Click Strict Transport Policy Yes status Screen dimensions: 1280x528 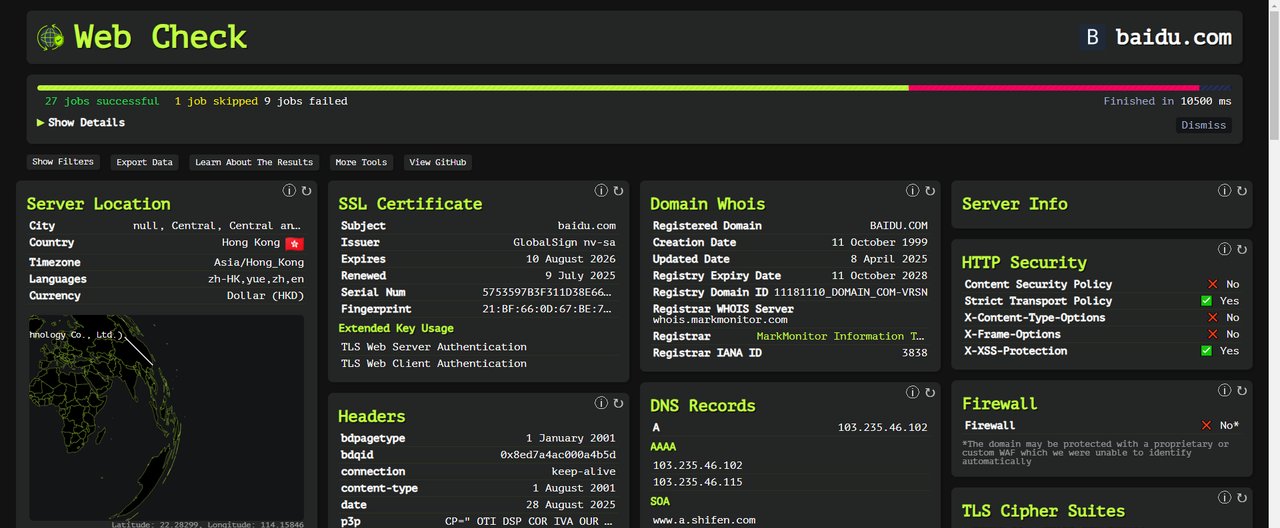pyautogui.click(x=1220, y=301)
